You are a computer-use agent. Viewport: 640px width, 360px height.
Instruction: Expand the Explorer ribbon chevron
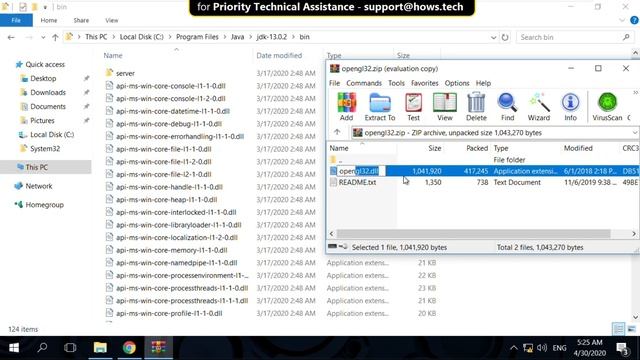(622, 20)
